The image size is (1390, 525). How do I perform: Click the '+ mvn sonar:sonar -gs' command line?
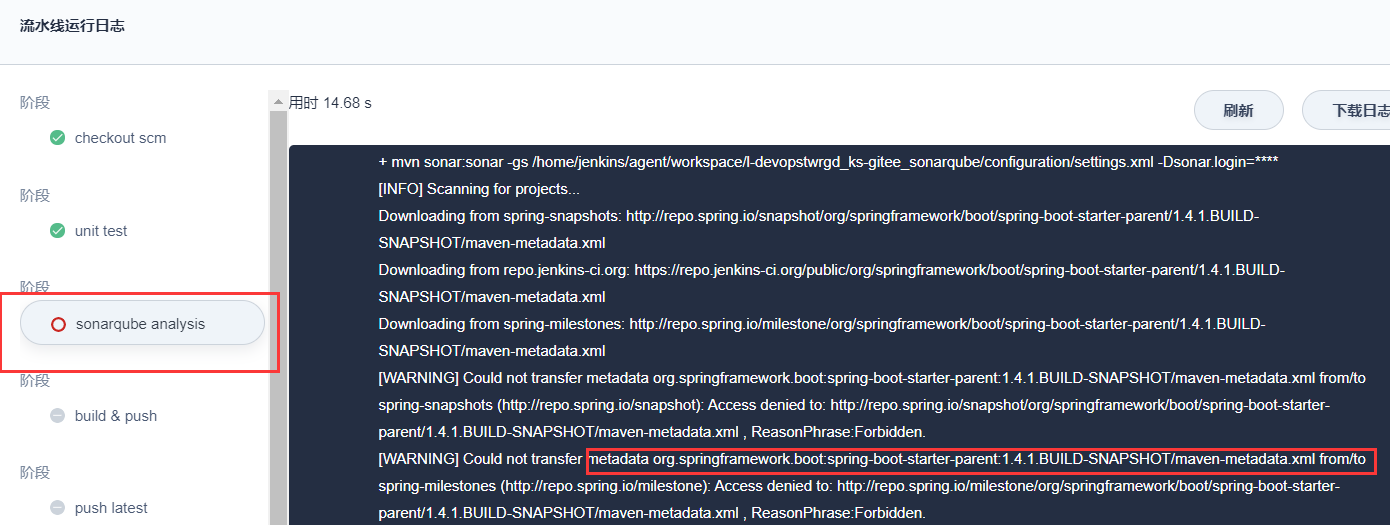pos(828,161)
